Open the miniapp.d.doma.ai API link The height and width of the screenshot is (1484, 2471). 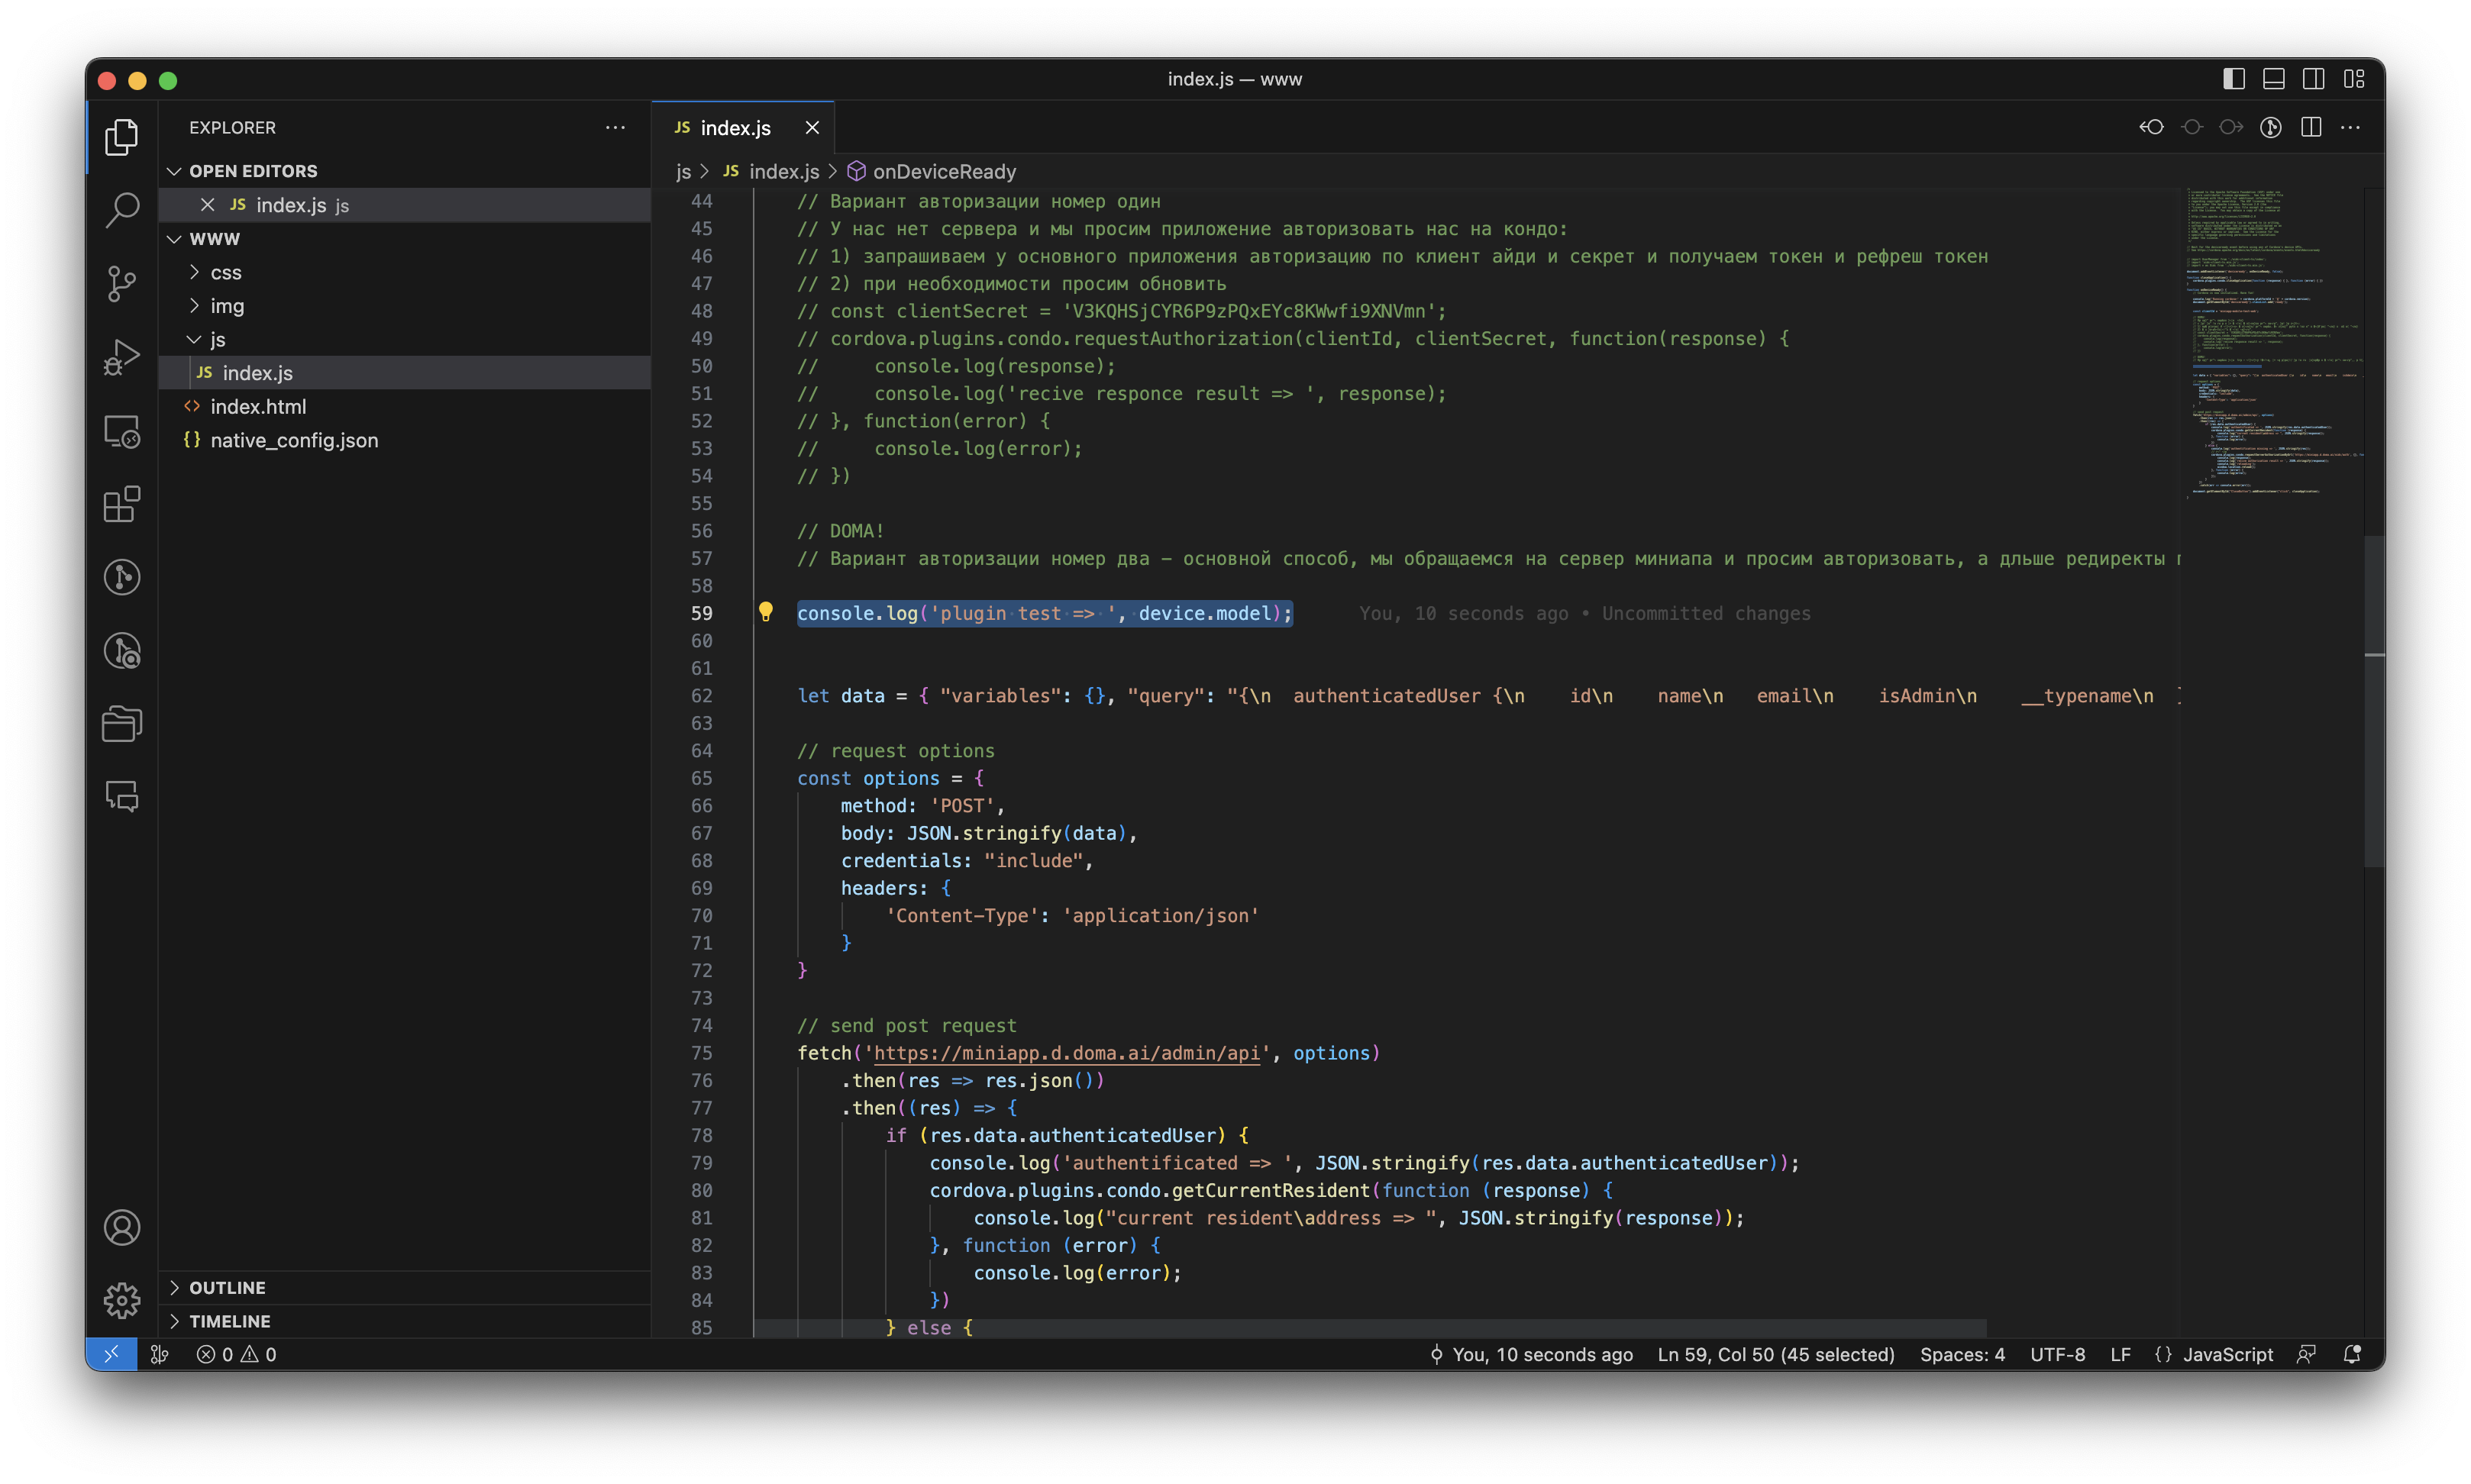click(x=1065, y=1053)
